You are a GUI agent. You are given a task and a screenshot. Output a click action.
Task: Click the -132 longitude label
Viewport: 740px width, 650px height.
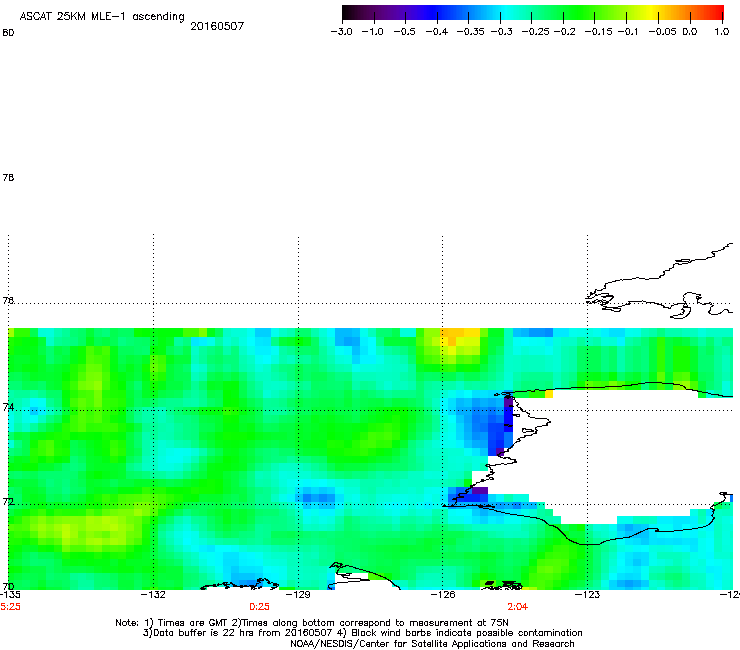click(x=154, y=594)
